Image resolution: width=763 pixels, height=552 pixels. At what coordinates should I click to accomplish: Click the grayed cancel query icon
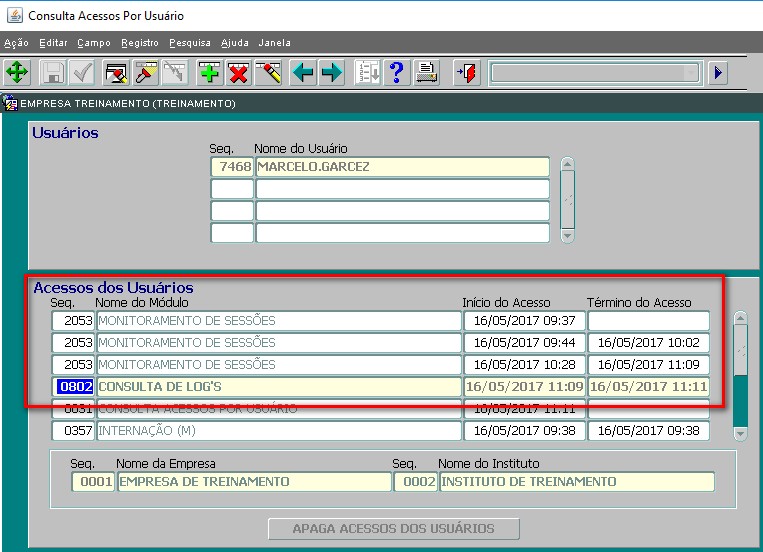pos(175,73)
